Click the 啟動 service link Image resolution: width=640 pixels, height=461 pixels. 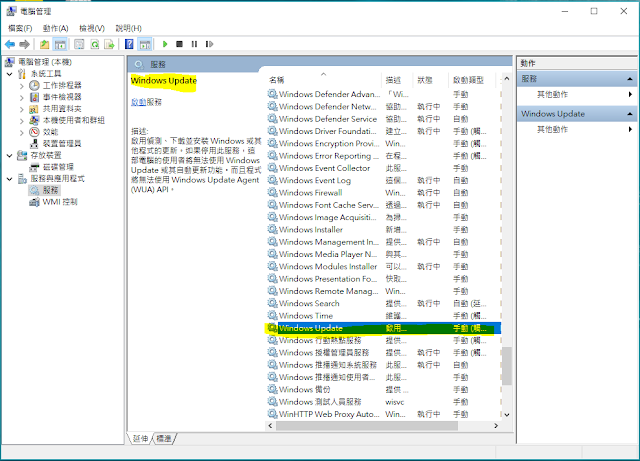point(138,102)
